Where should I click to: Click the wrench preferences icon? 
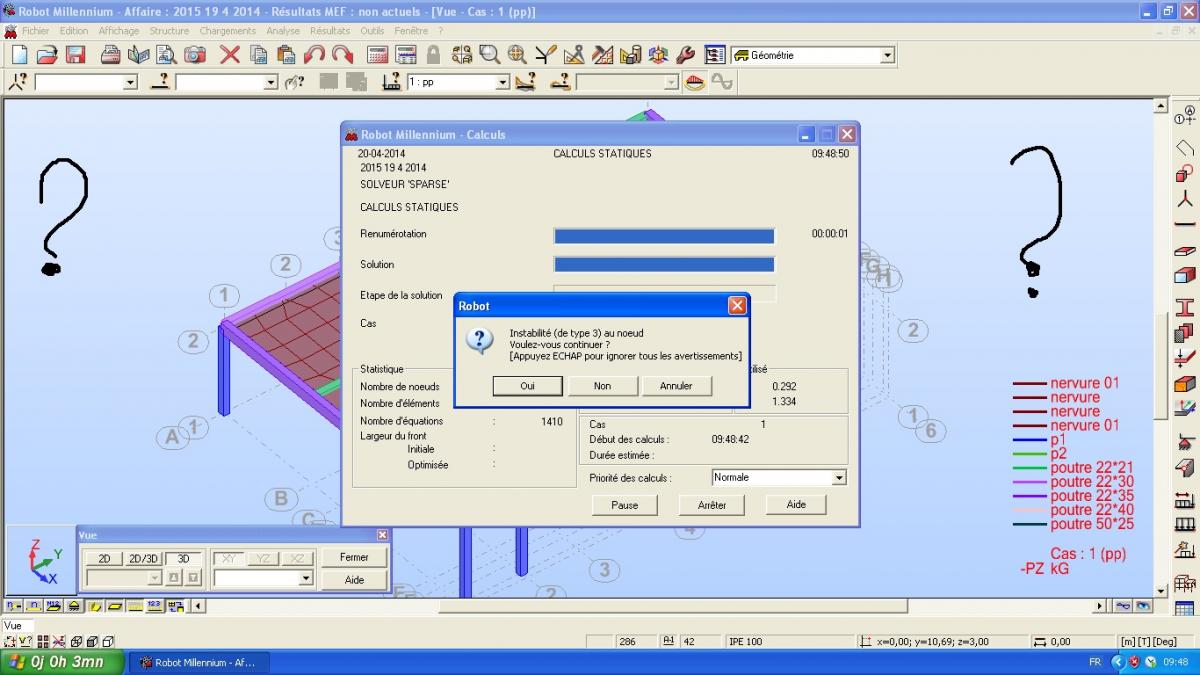pyautogui.click(x=685, y=55)
